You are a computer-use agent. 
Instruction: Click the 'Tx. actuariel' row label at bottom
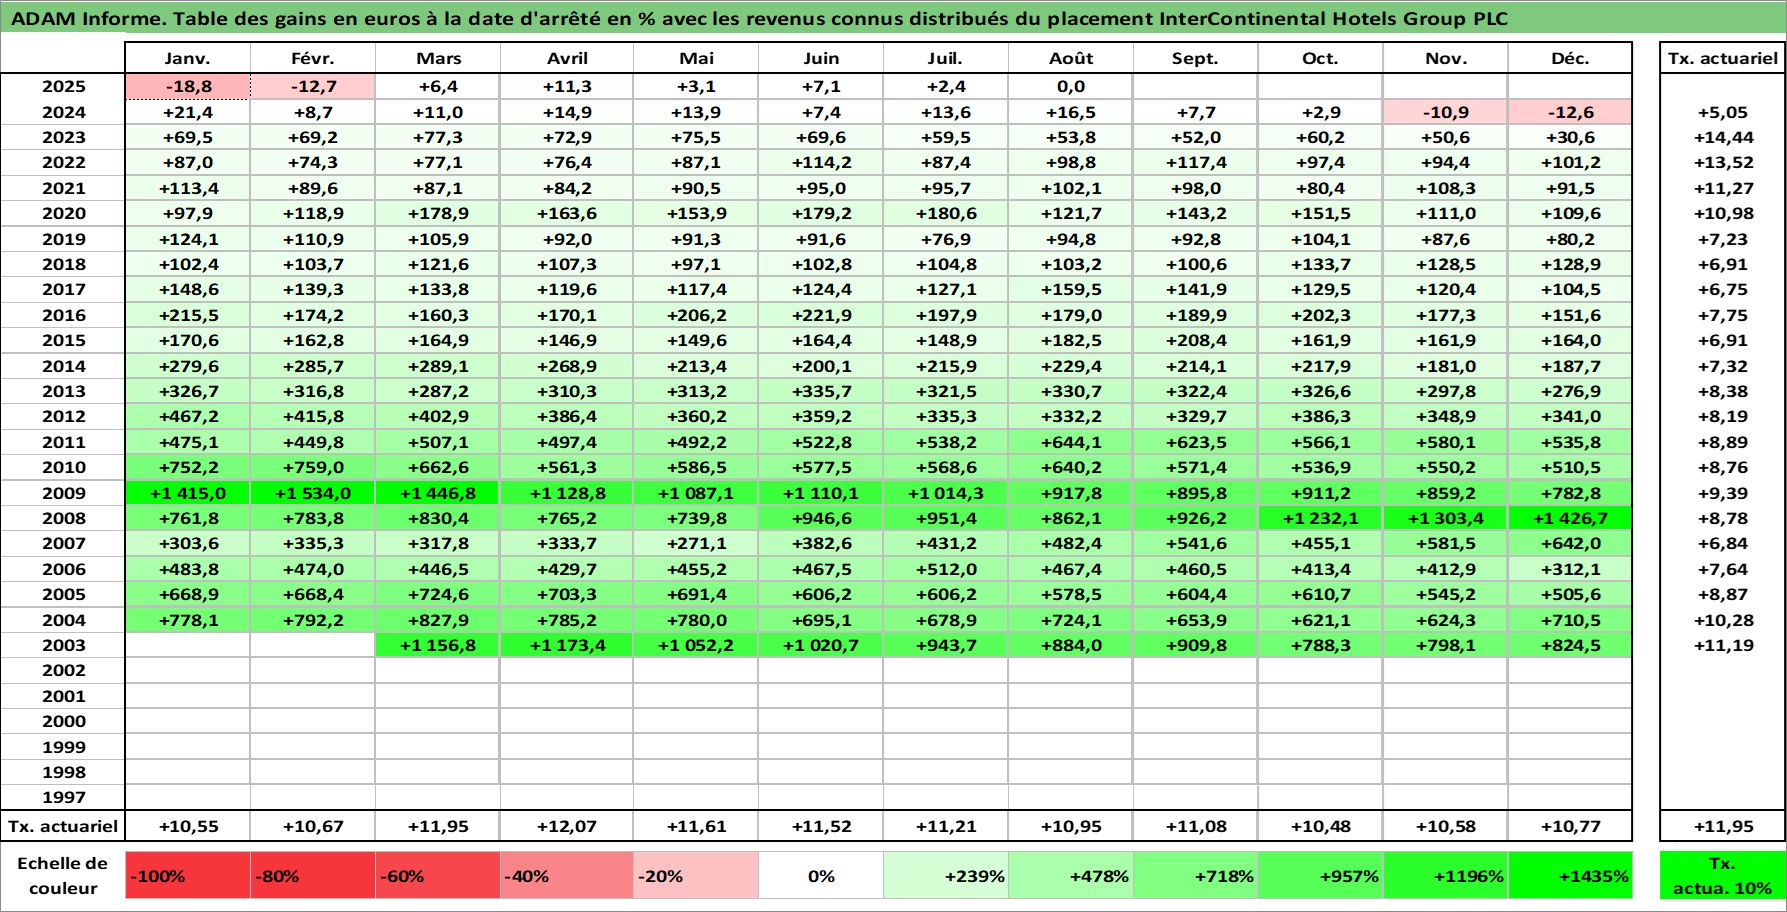63,826
